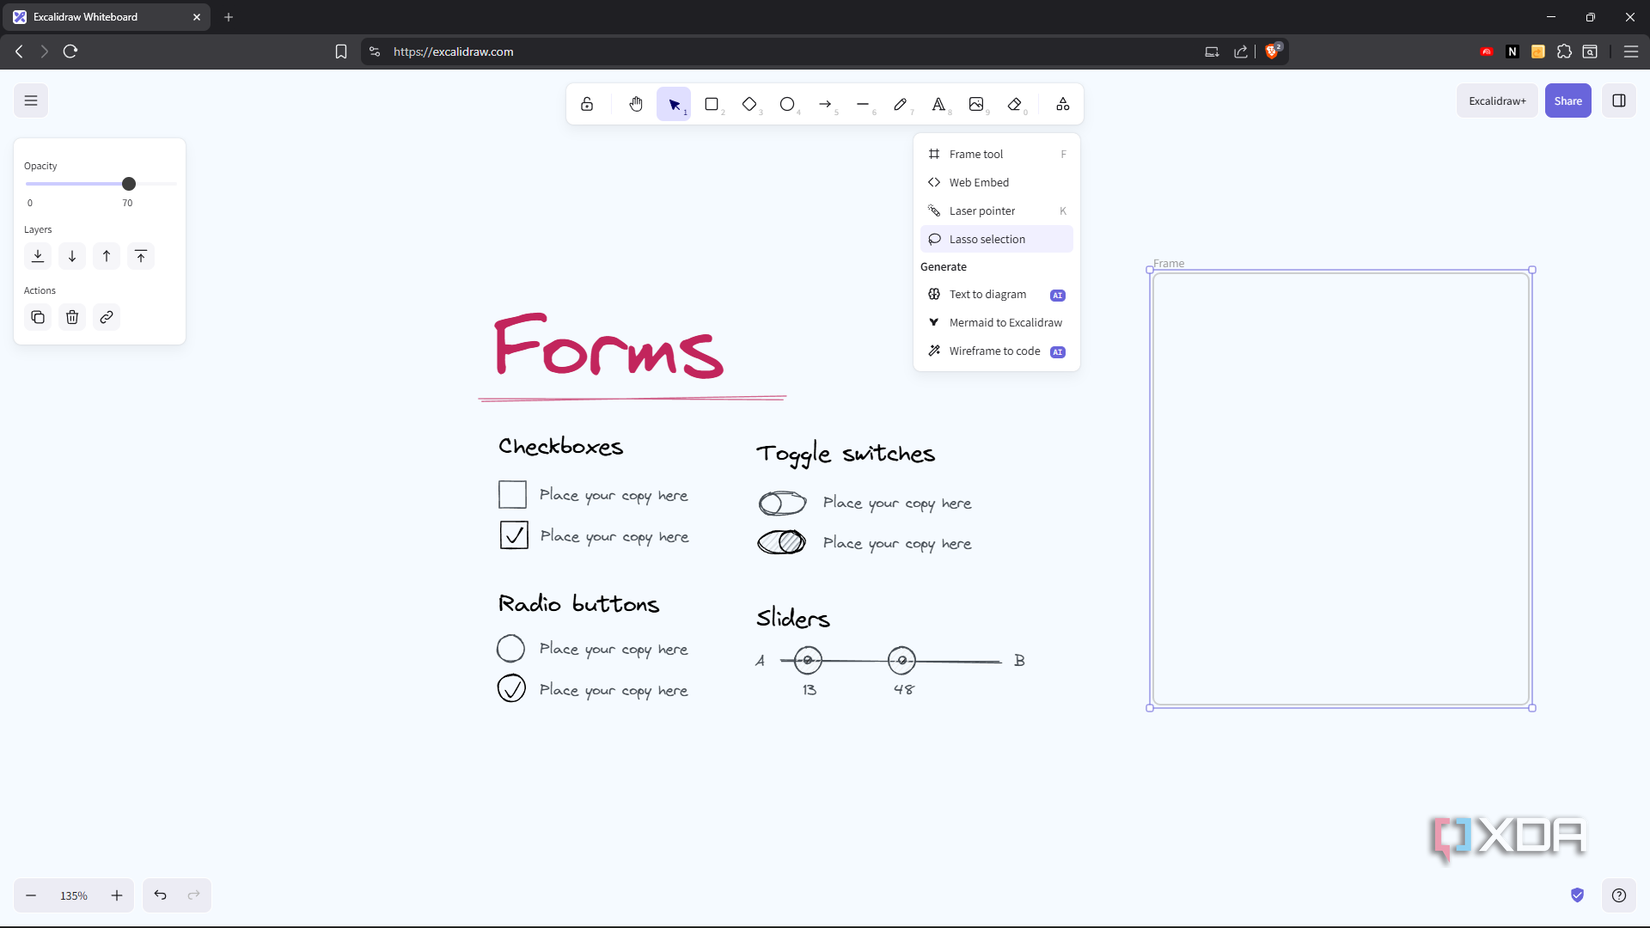Viewport: 1650px width, 928px height.
Task: Select the on toggle switch drawing
Action: [782, 542]
